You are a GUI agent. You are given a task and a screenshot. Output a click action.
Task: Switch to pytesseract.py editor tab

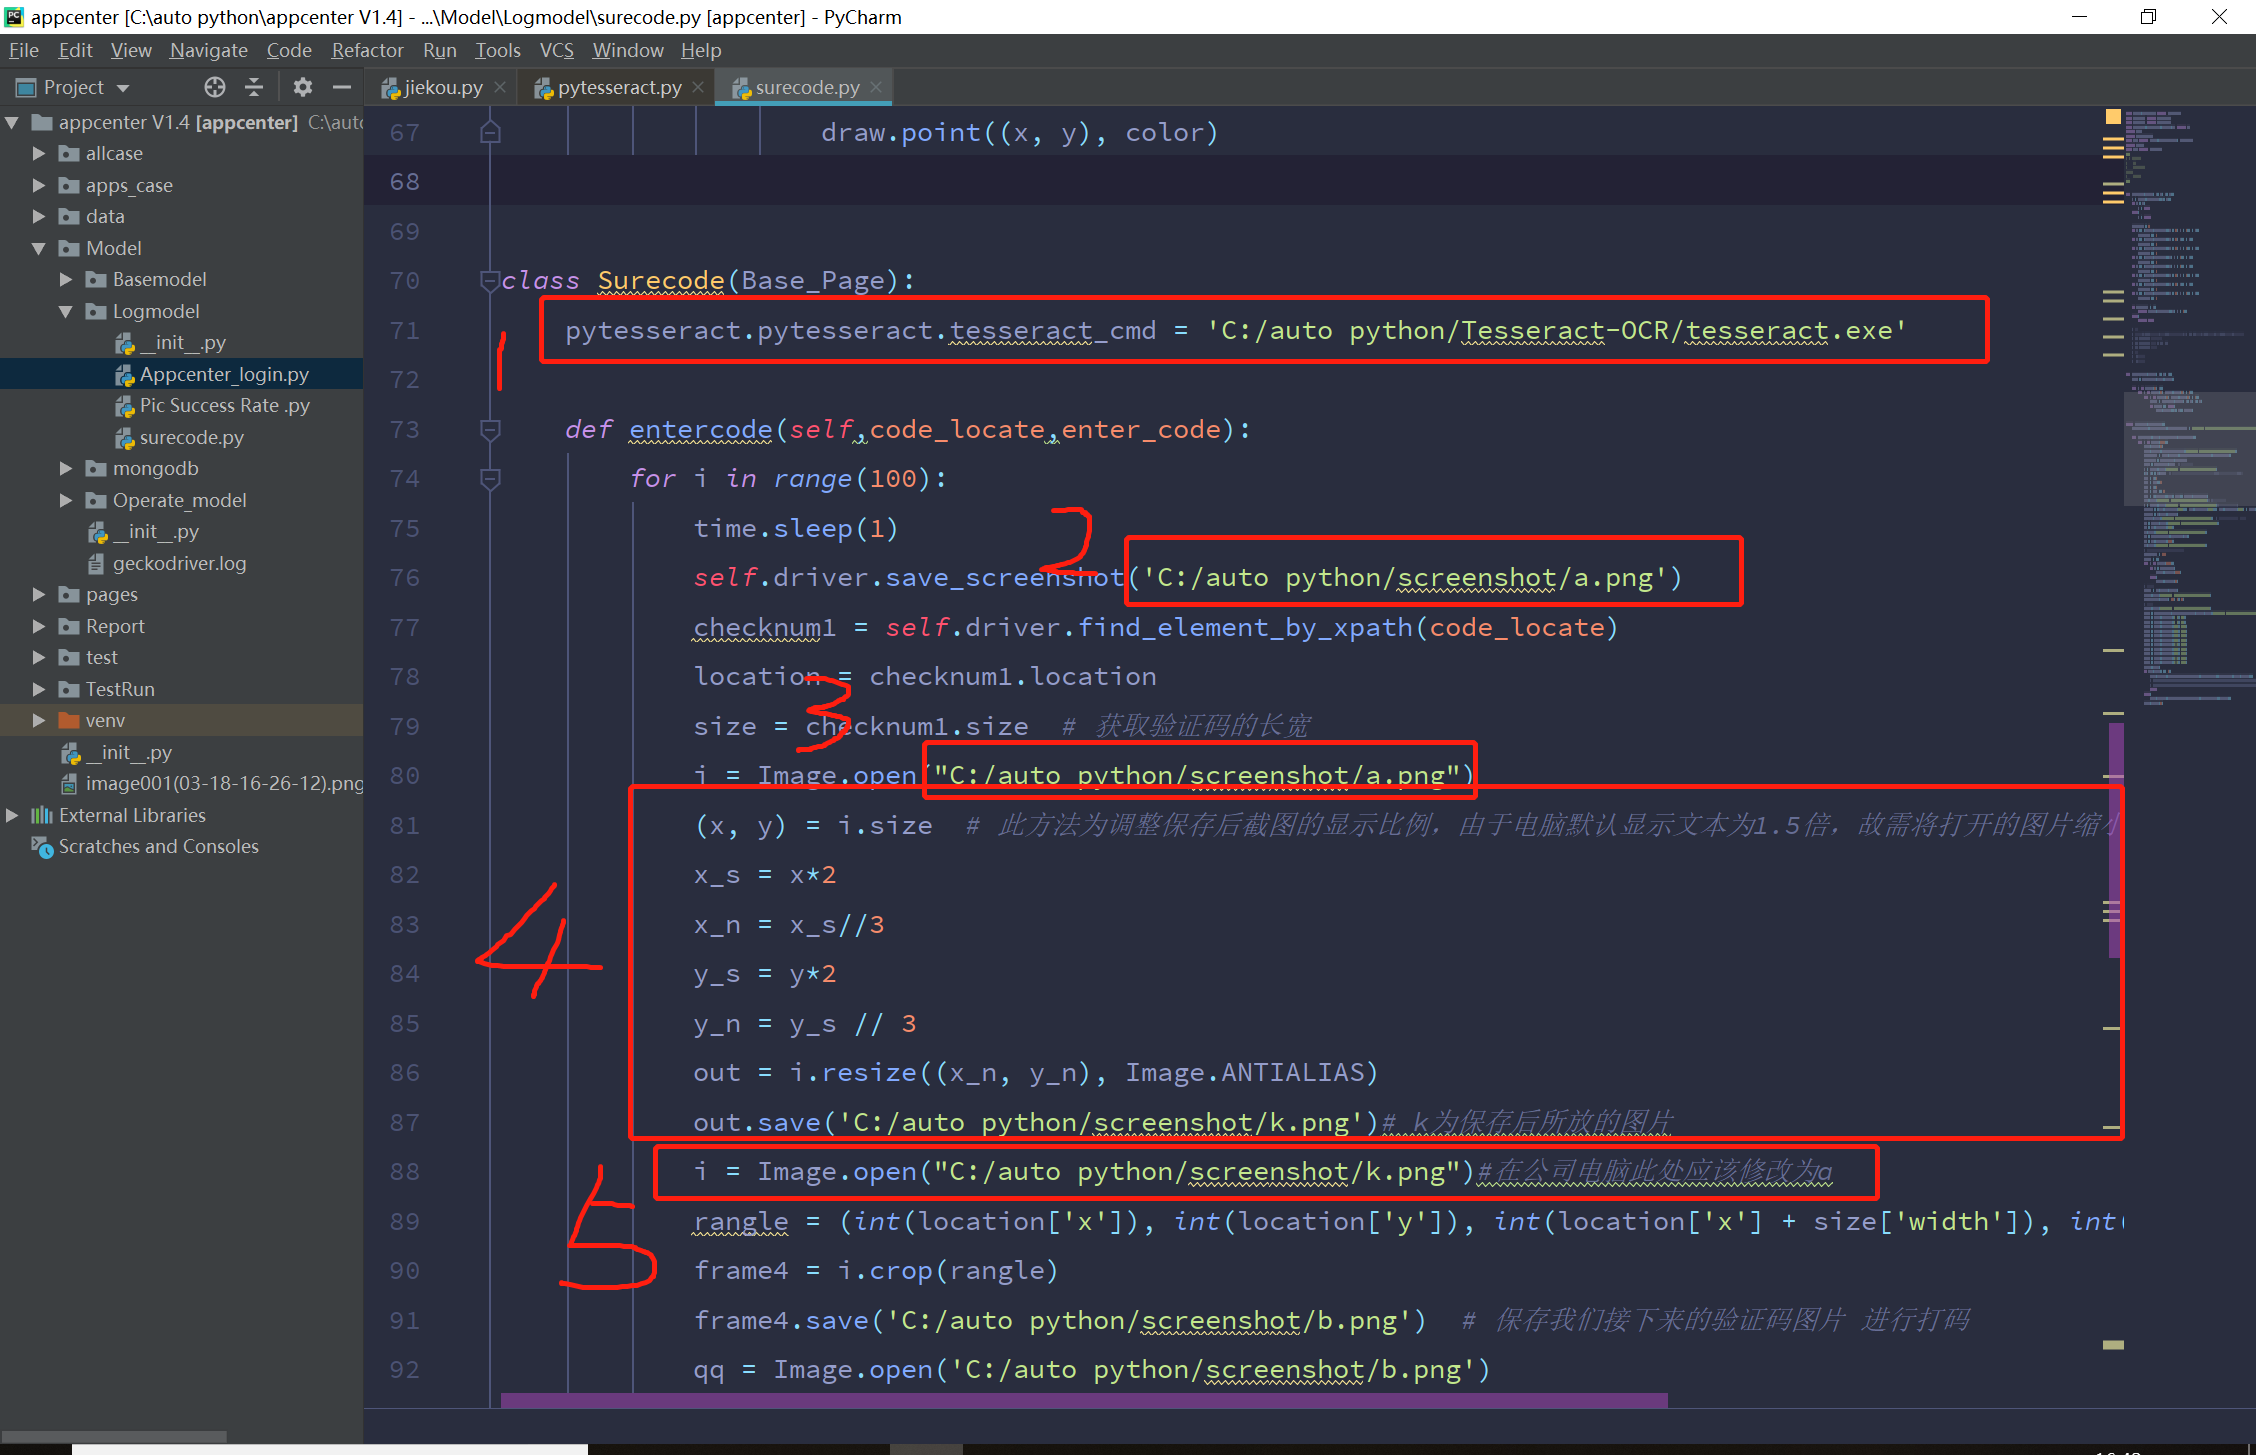click(x=618, y=88)
